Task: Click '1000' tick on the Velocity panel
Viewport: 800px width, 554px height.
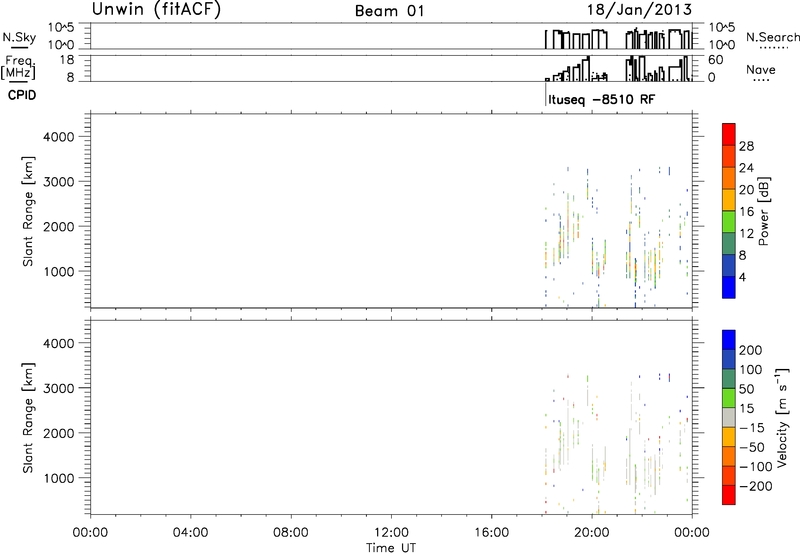Action: (59, 479)
